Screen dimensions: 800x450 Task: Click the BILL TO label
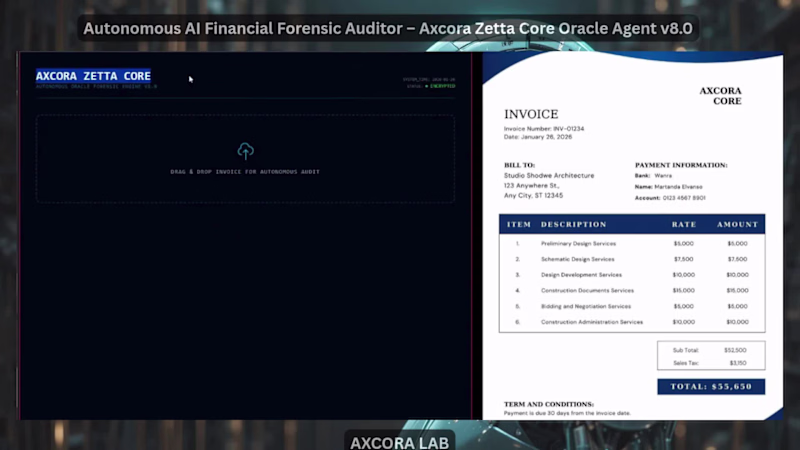click(x=519, y=165)
